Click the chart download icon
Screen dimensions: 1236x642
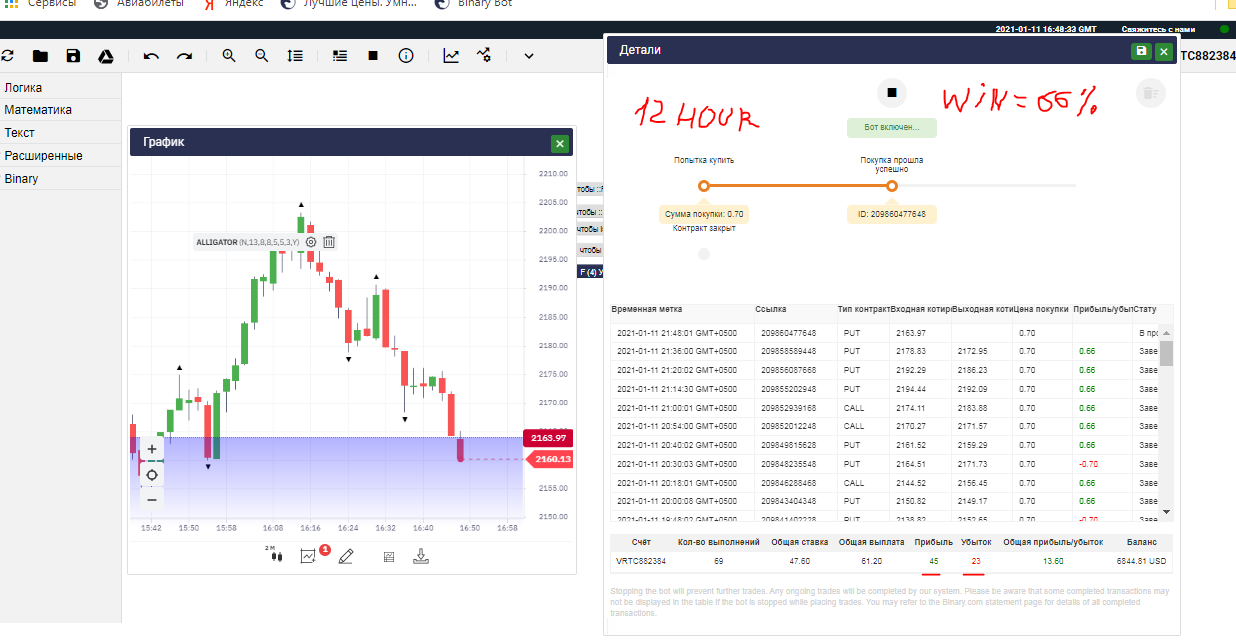[421, 556]
